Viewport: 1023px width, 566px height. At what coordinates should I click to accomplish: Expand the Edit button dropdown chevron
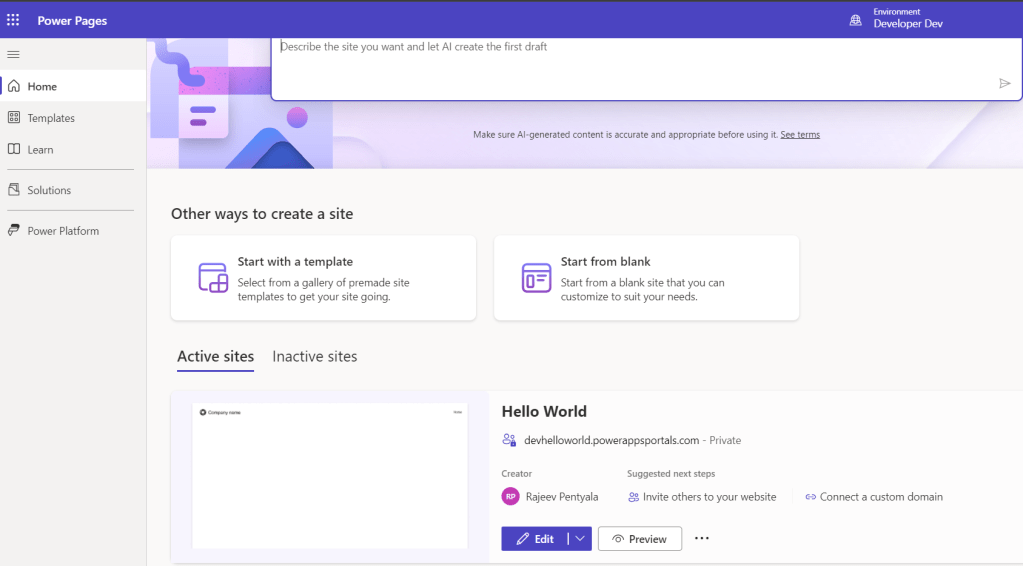[x=580, y=539]
